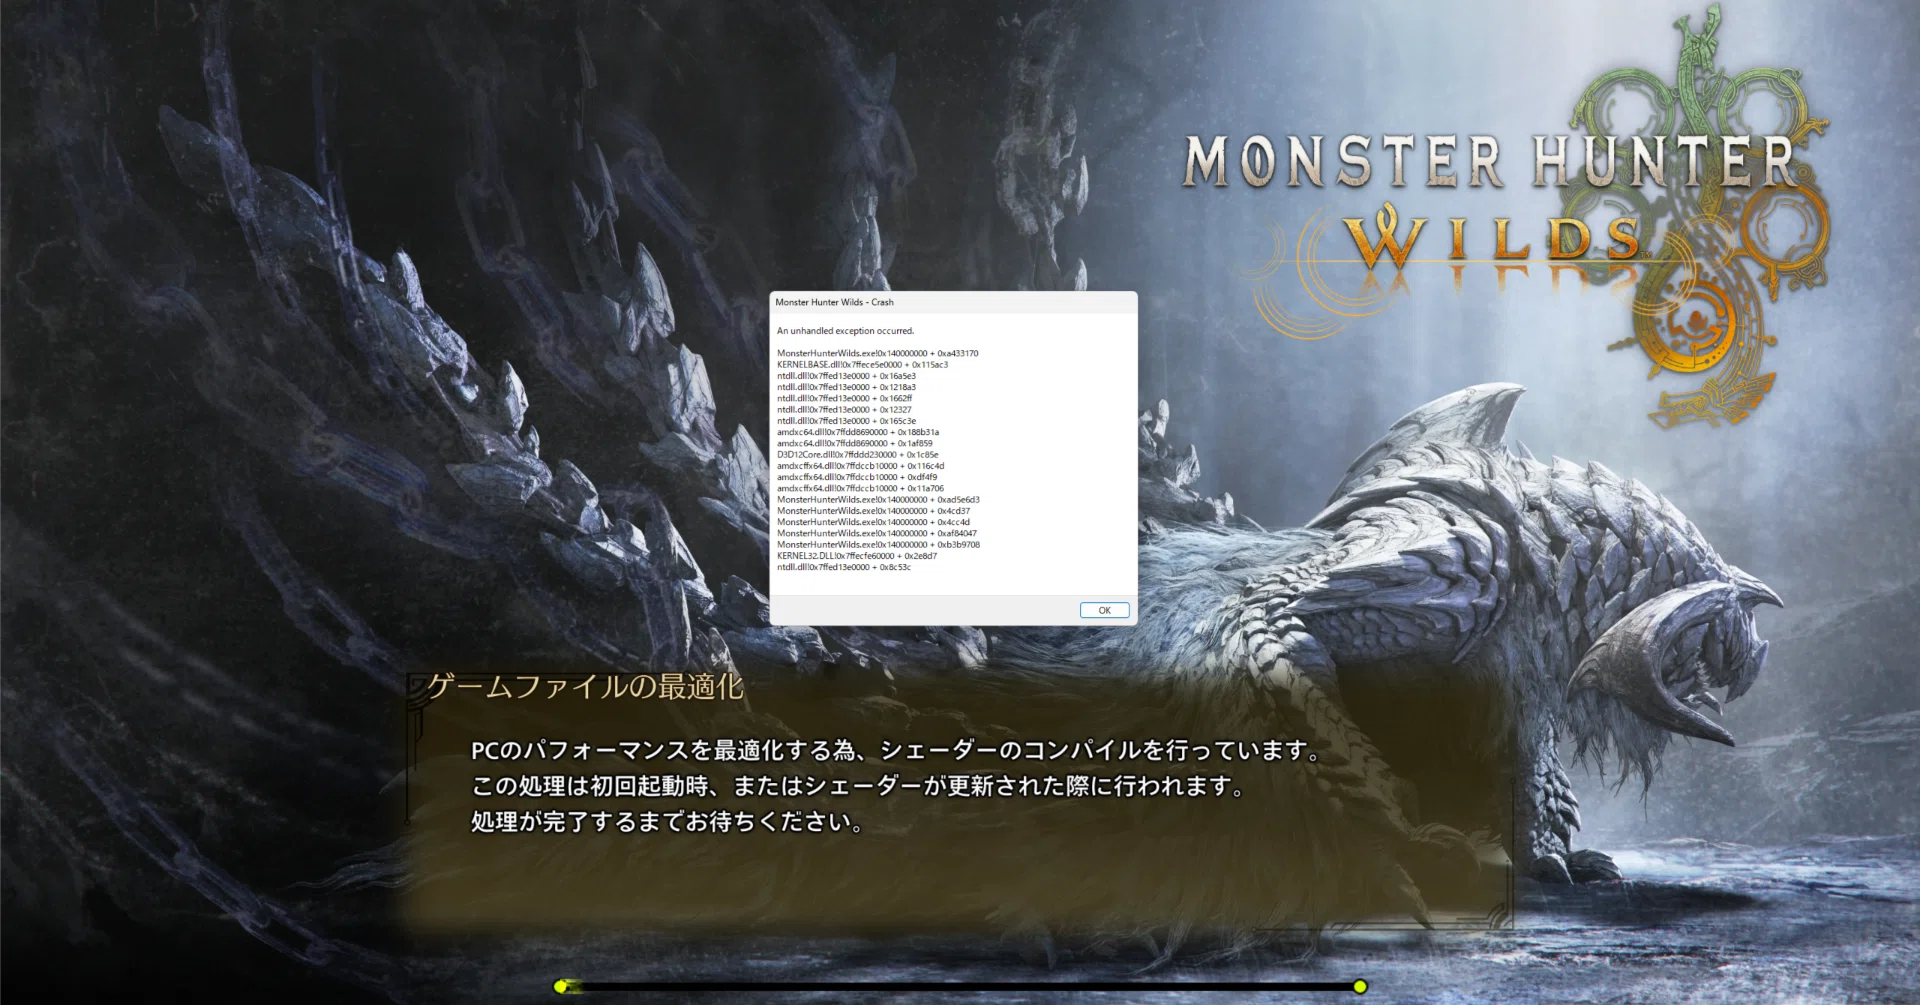
Task: Click the 'Monster Hunter Wilds - Crash' title bar
Action: [953, 302]
